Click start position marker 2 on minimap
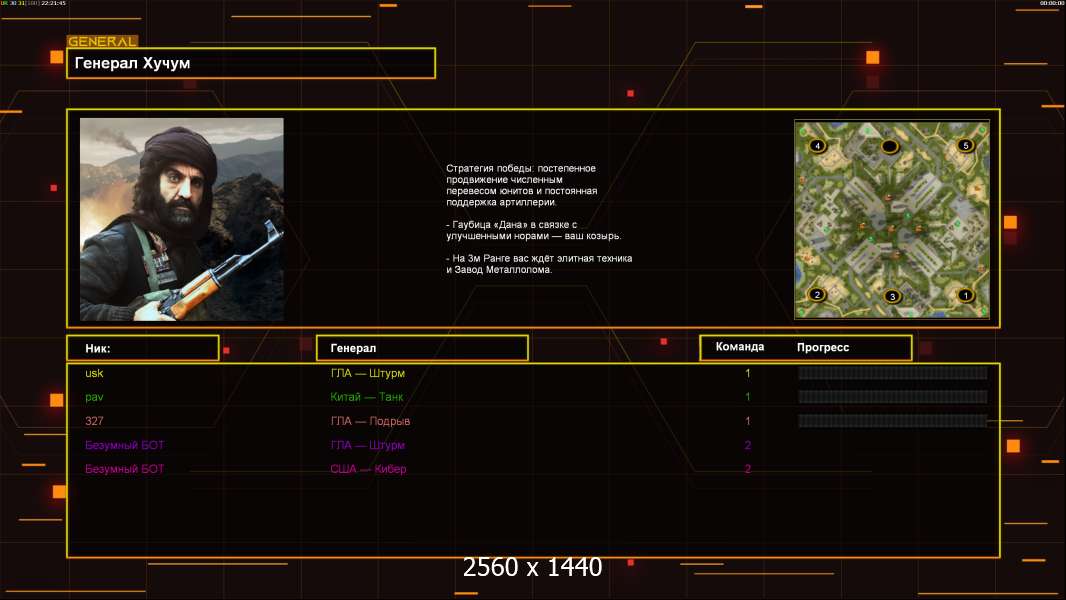 click(x=817, y=294)
